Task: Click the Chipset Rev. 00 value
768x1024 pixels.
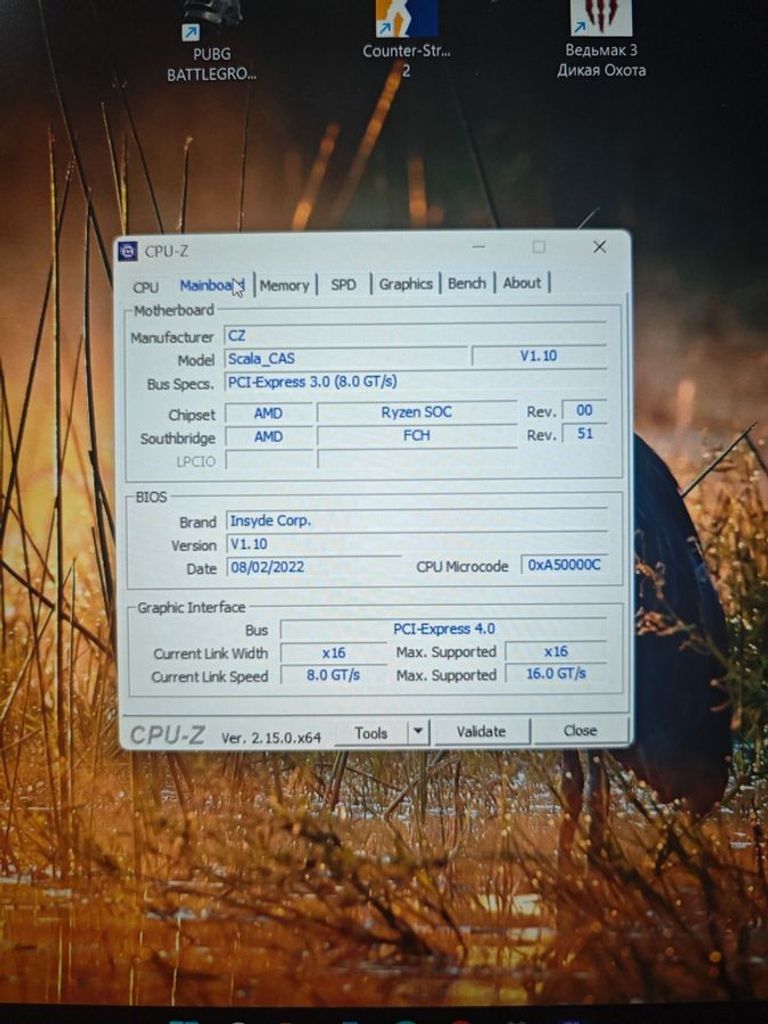Action: pos(584,410)
